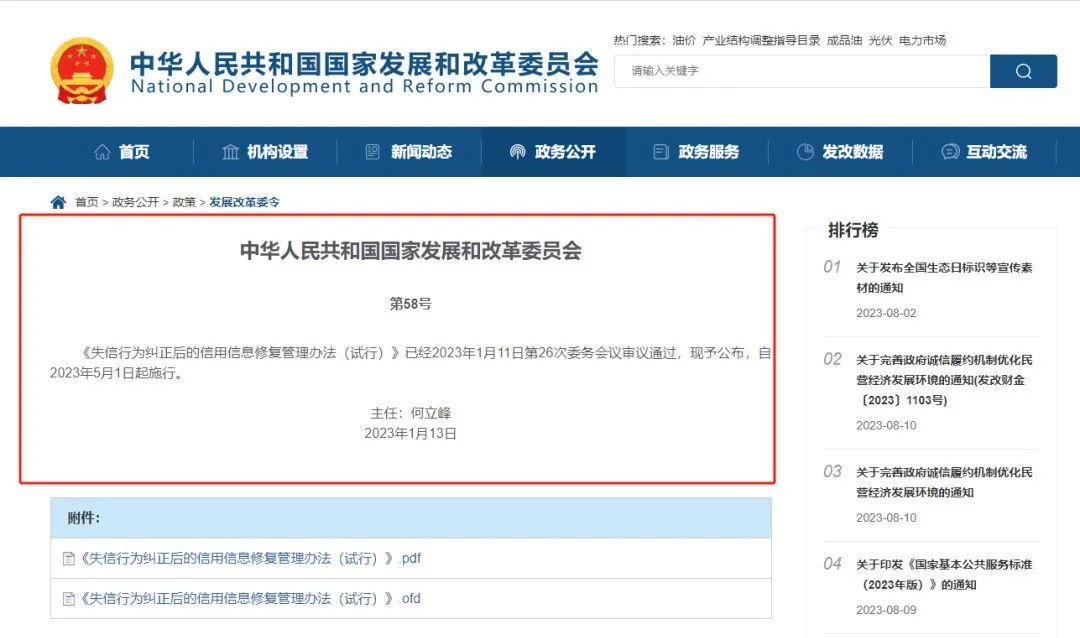Click the date 2023-08-09 in ranking

point(886,610)
